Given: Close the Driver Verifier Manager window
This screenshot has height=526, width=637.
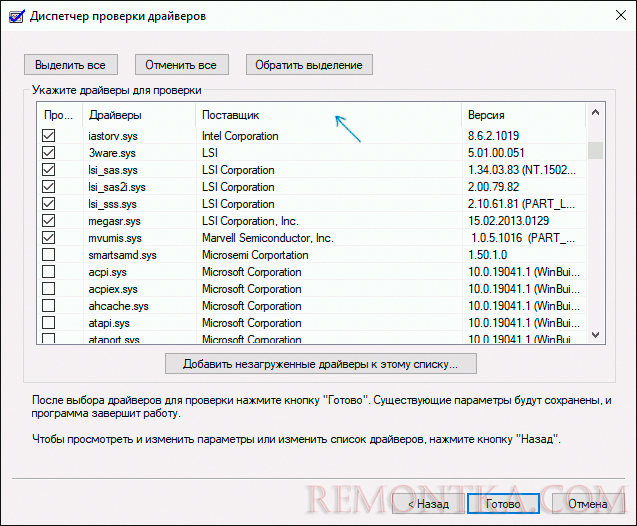Looking at the screenshot, I should [x=621, y=15].
